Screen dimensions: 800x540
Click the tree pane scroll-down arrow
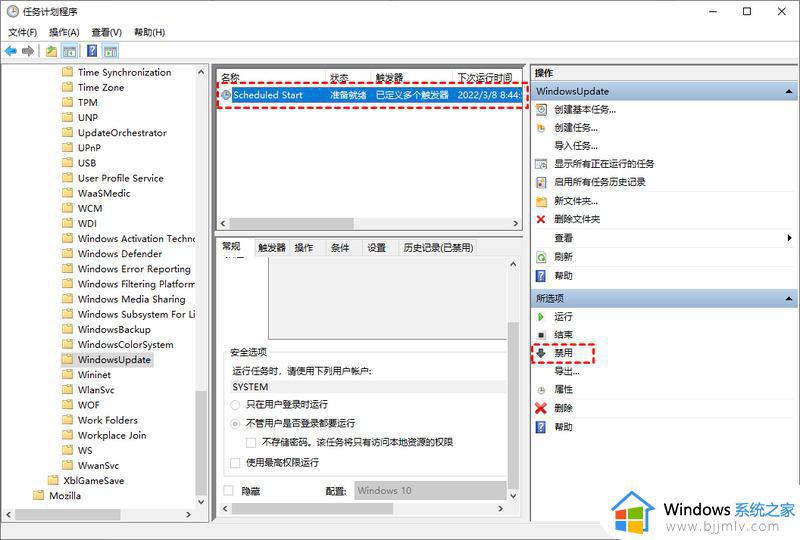point(201,502)
